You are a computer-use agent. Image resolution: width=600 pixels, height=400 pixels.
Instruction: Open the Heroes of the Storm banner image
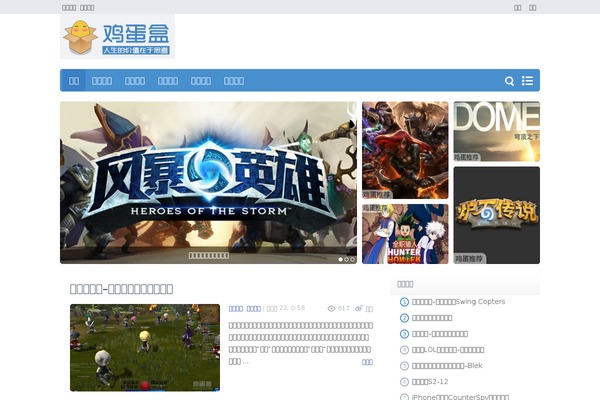tap(209, 183)
